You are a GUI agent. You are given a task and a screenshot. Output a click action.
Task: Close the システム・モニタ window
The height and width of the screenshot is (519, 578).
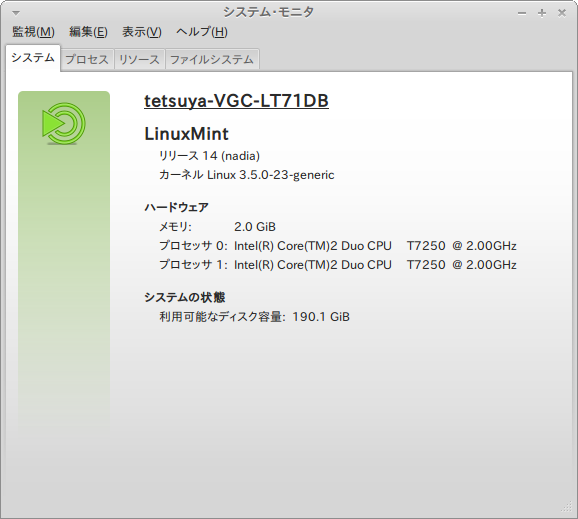[x=561, y=13]
